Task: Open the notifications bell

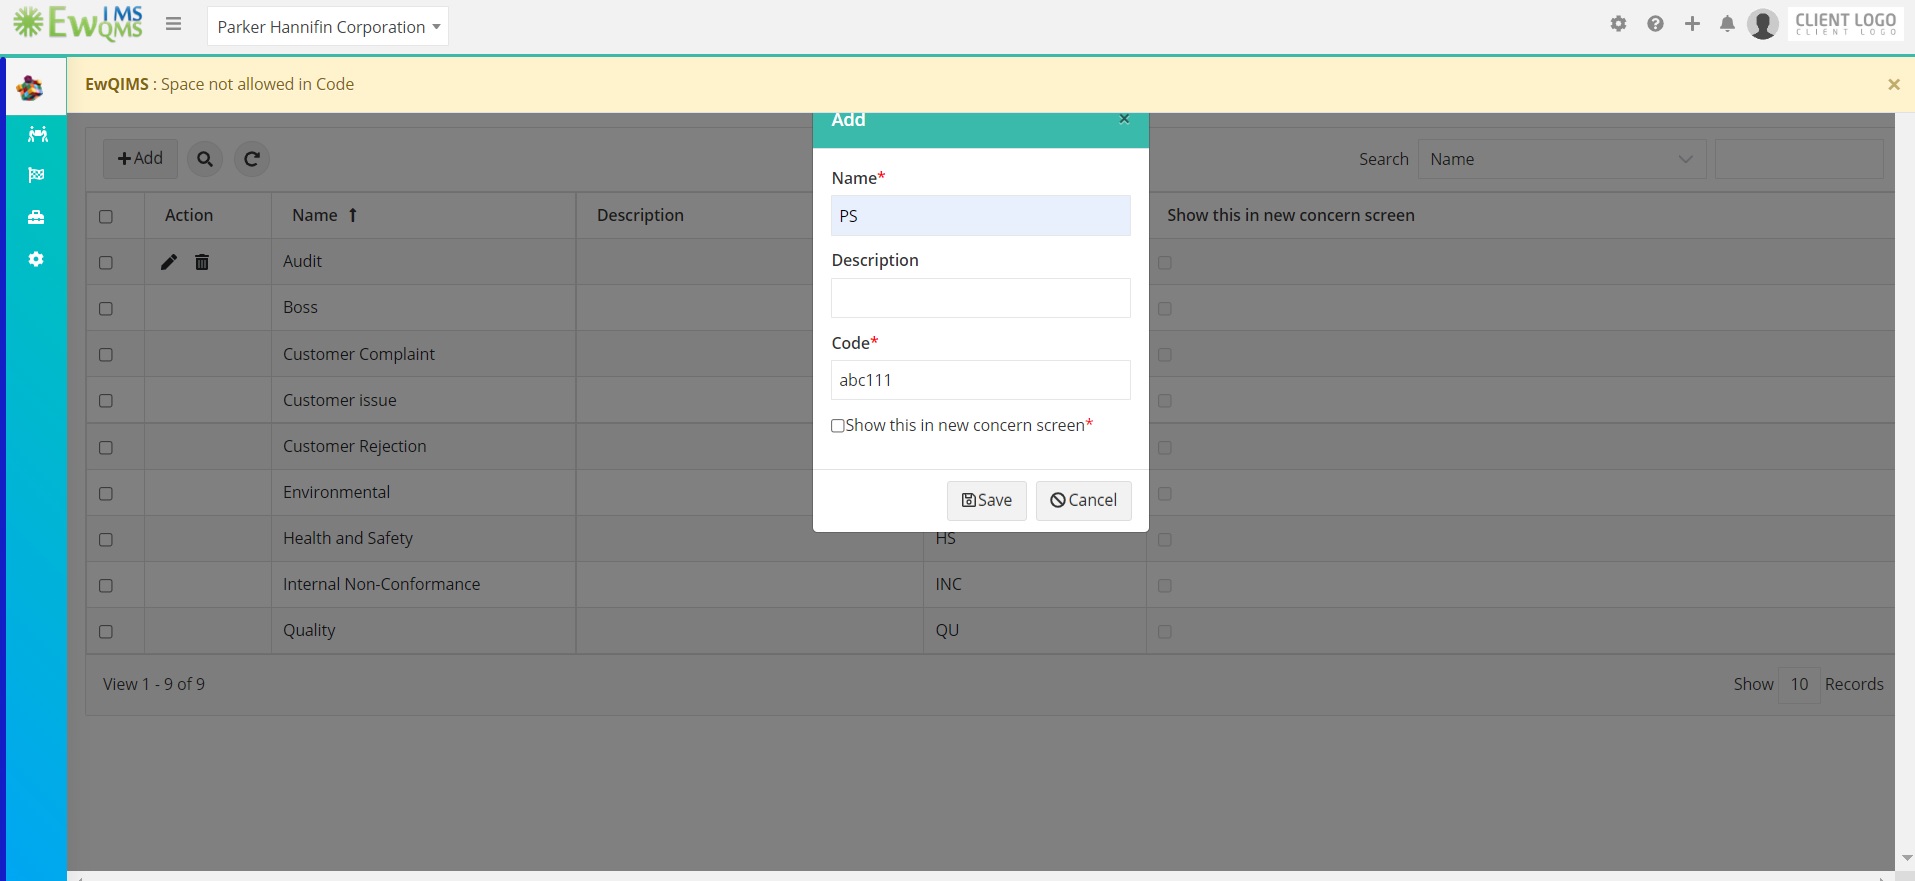Action: point(1727,24)
